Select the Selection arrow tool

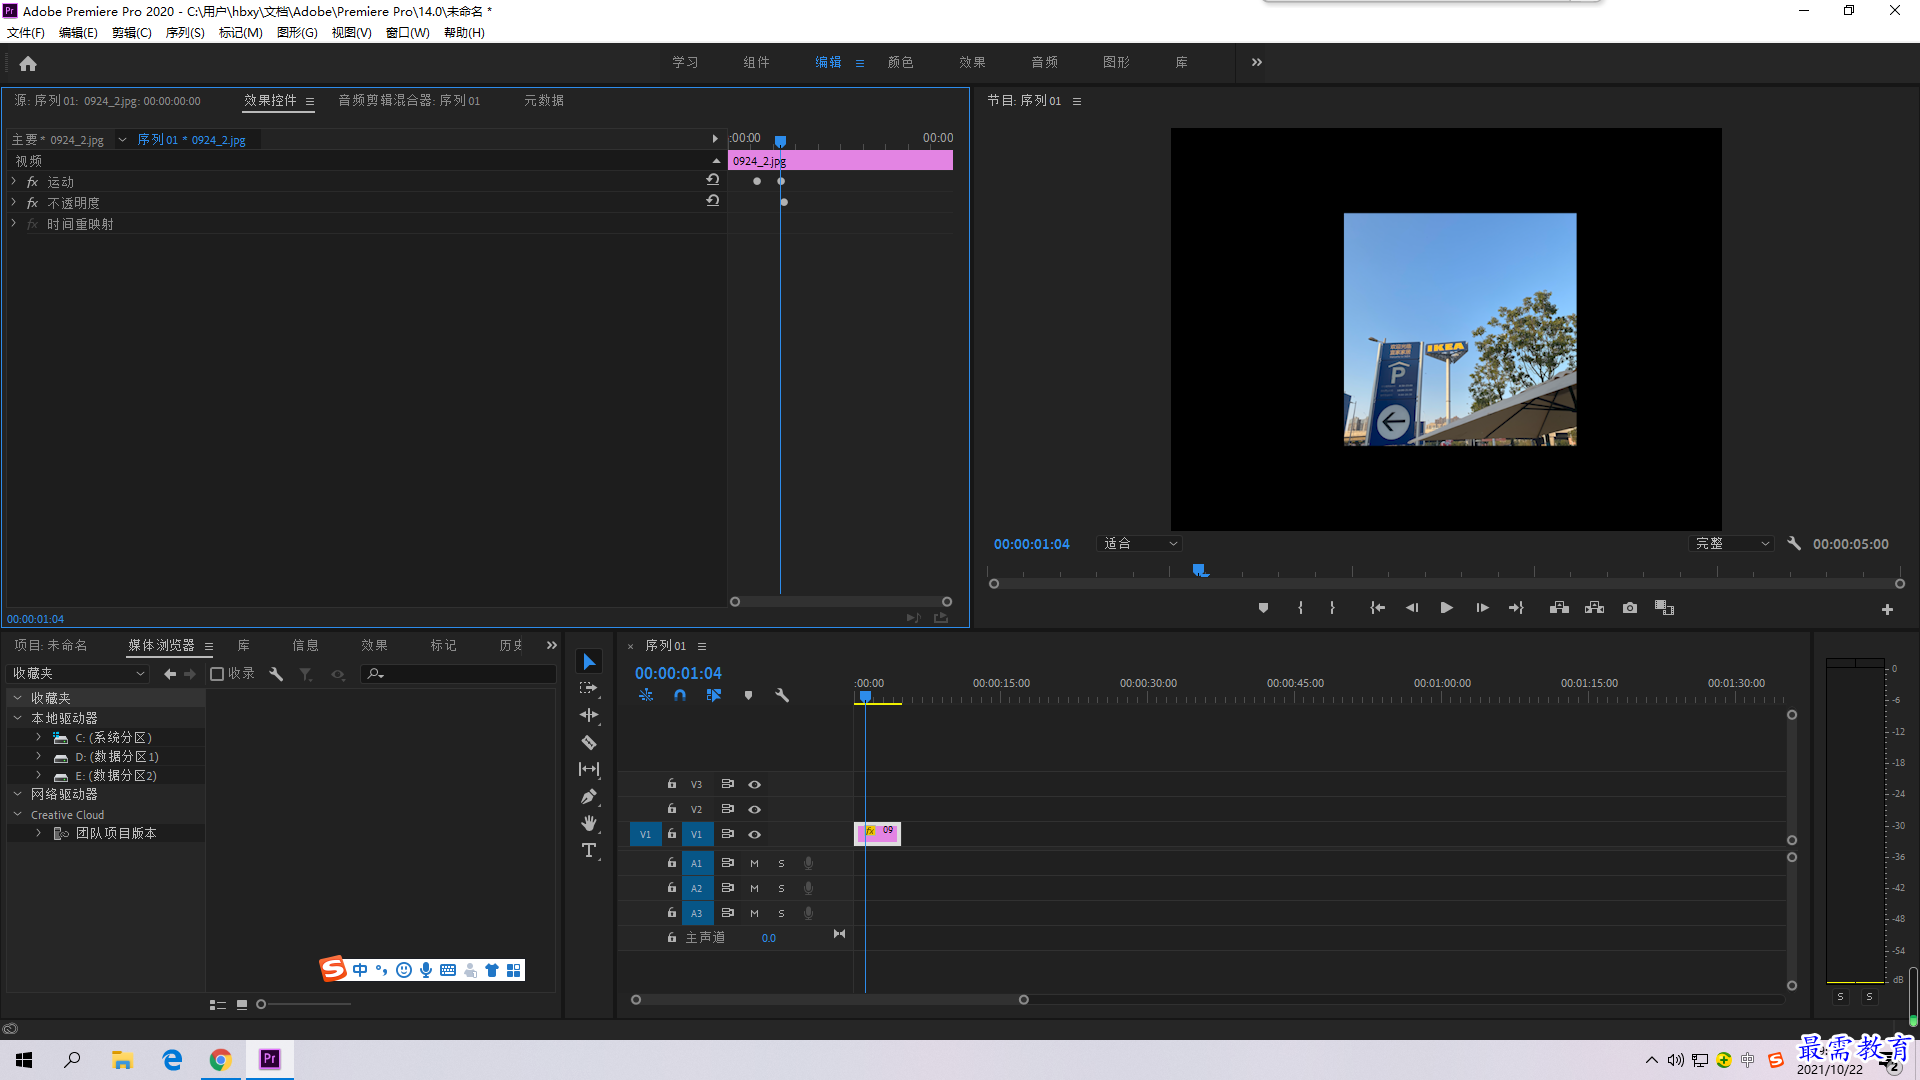[589, 662]
